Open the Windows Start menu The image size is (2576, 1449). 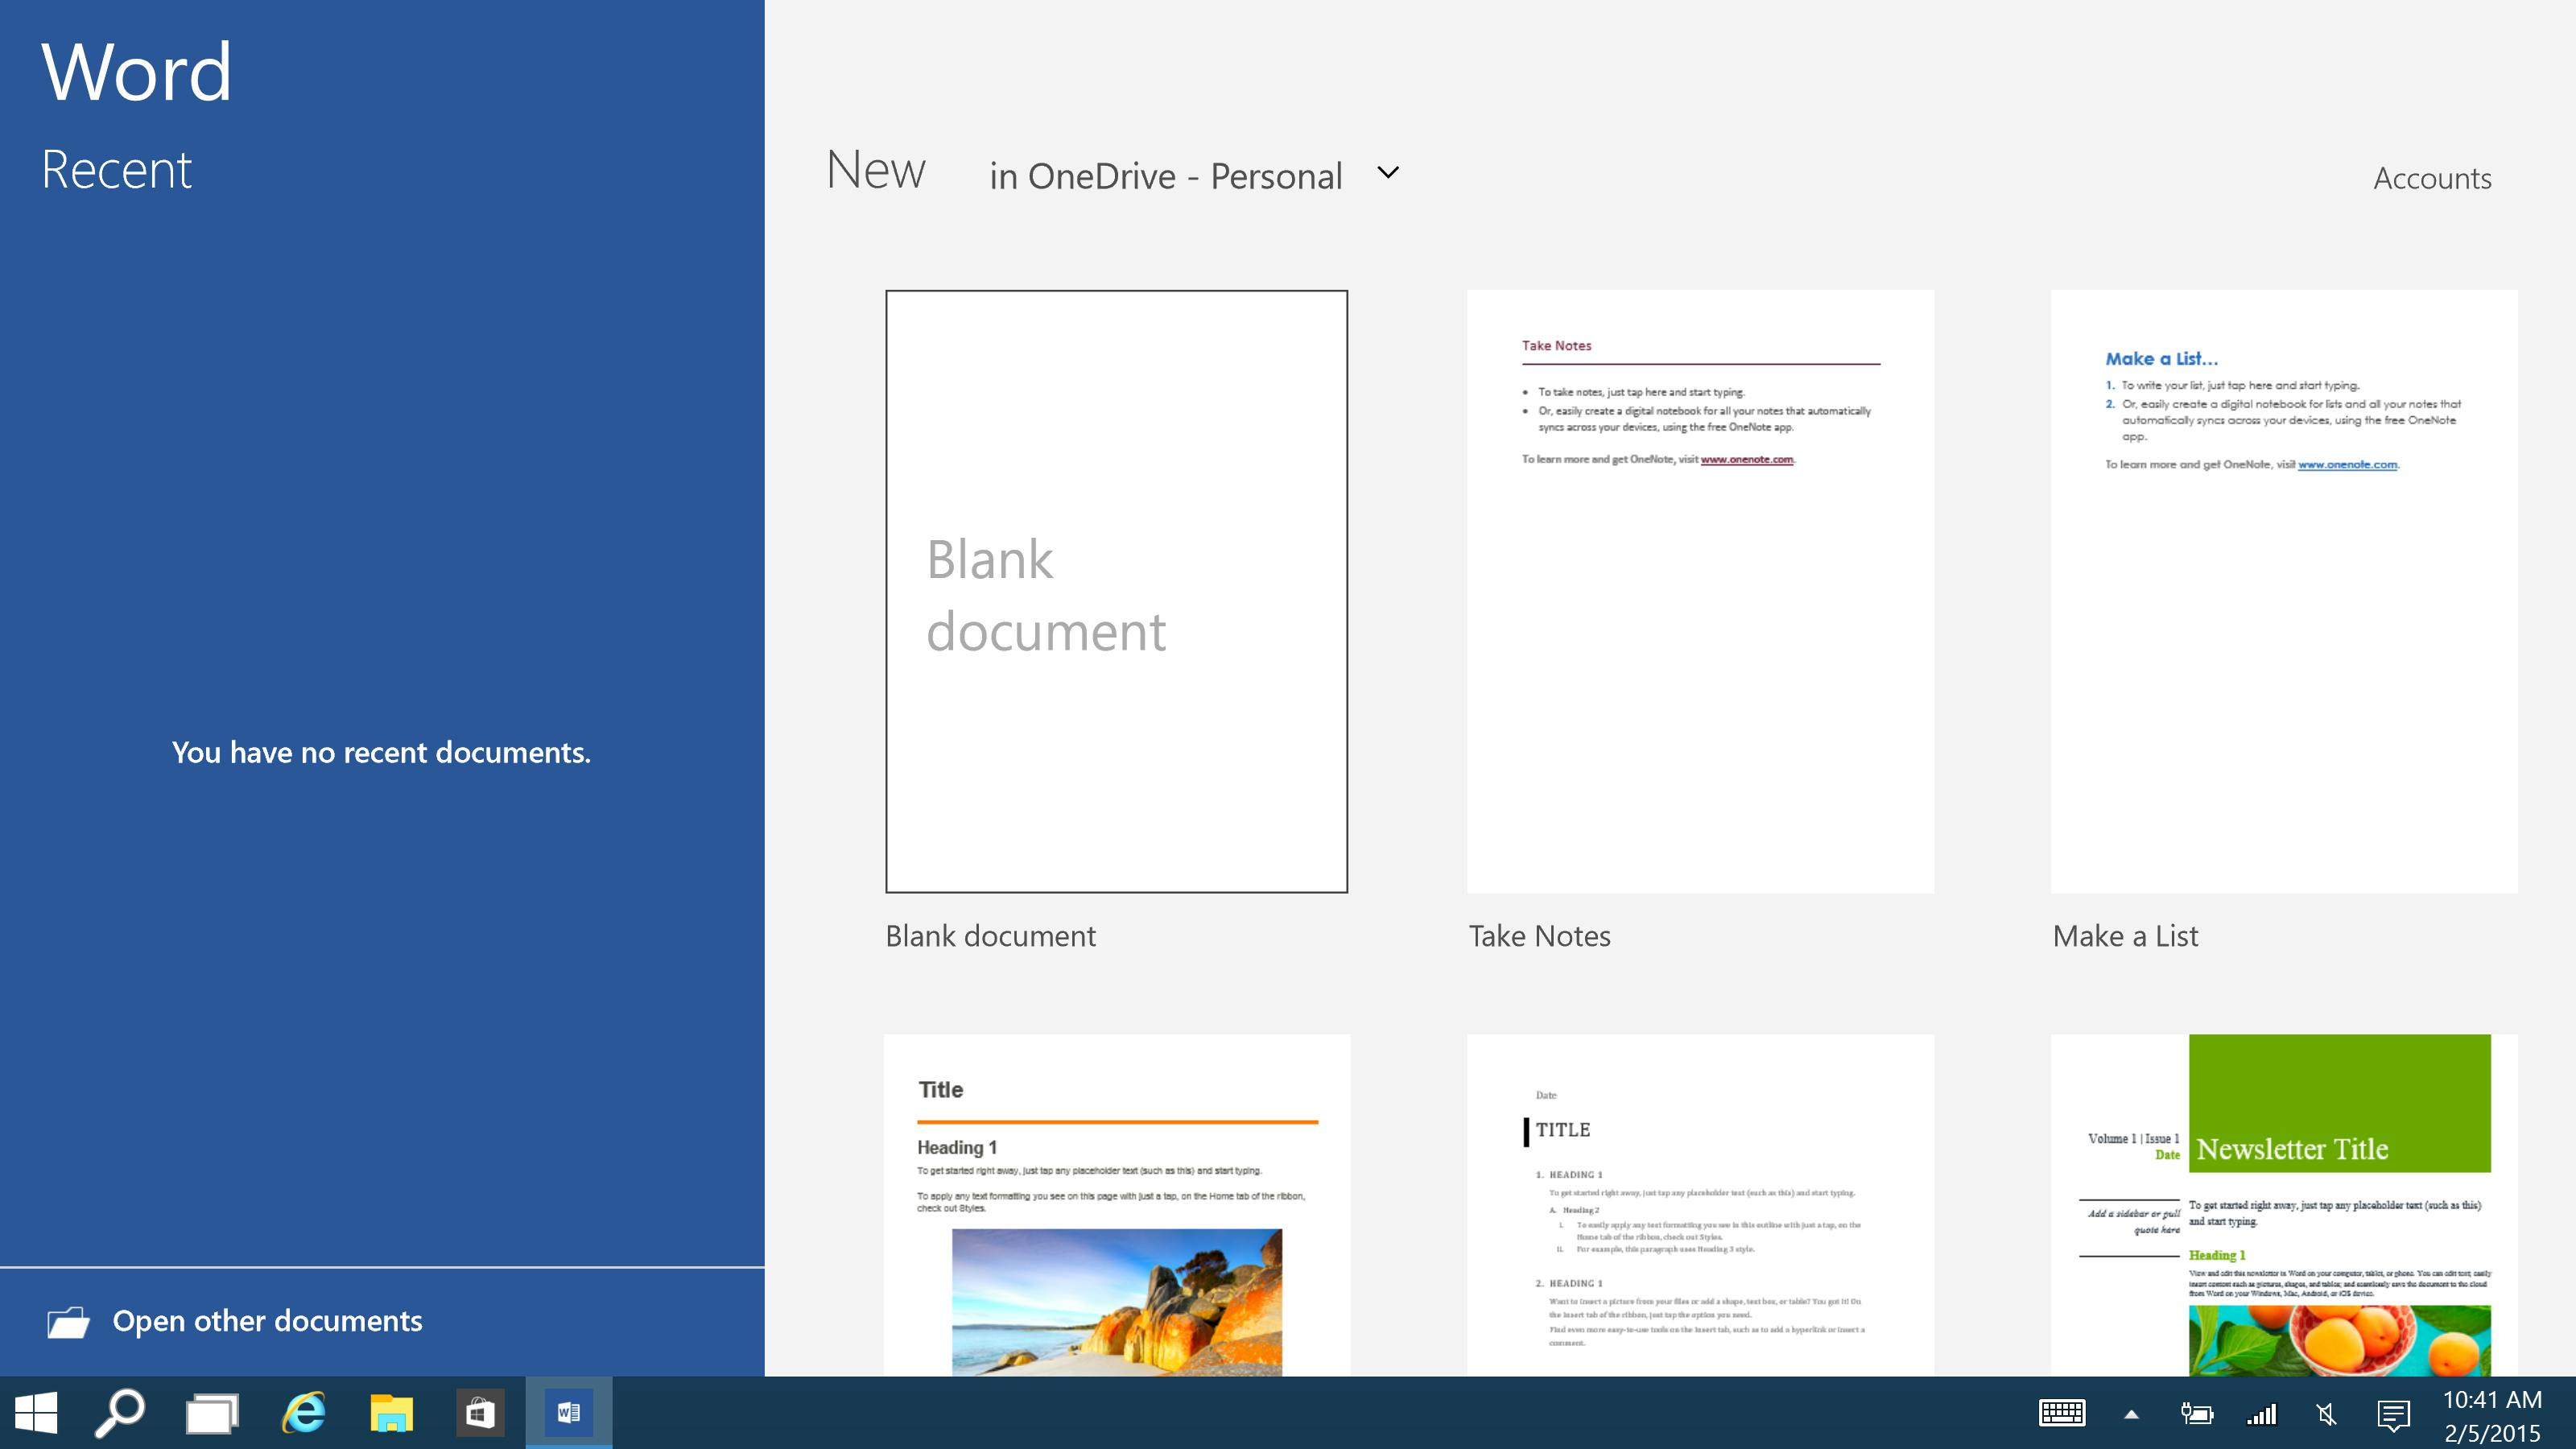tap(36, 1413)
